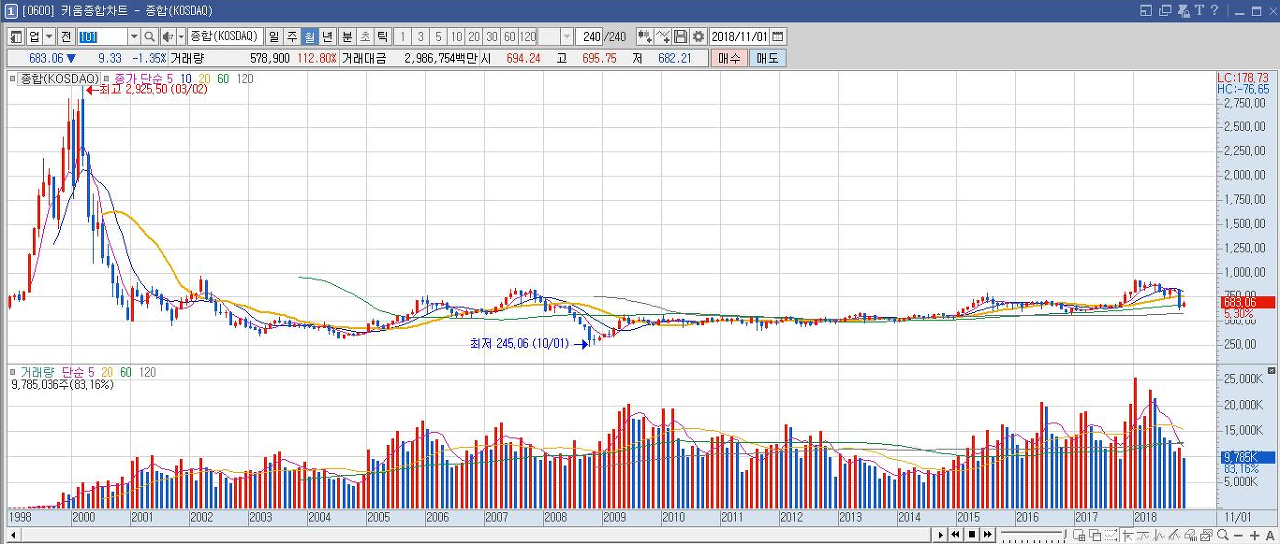Screen dimensions: 1280x544
Task: Toggle interval button 10
Action: point(456,37)
